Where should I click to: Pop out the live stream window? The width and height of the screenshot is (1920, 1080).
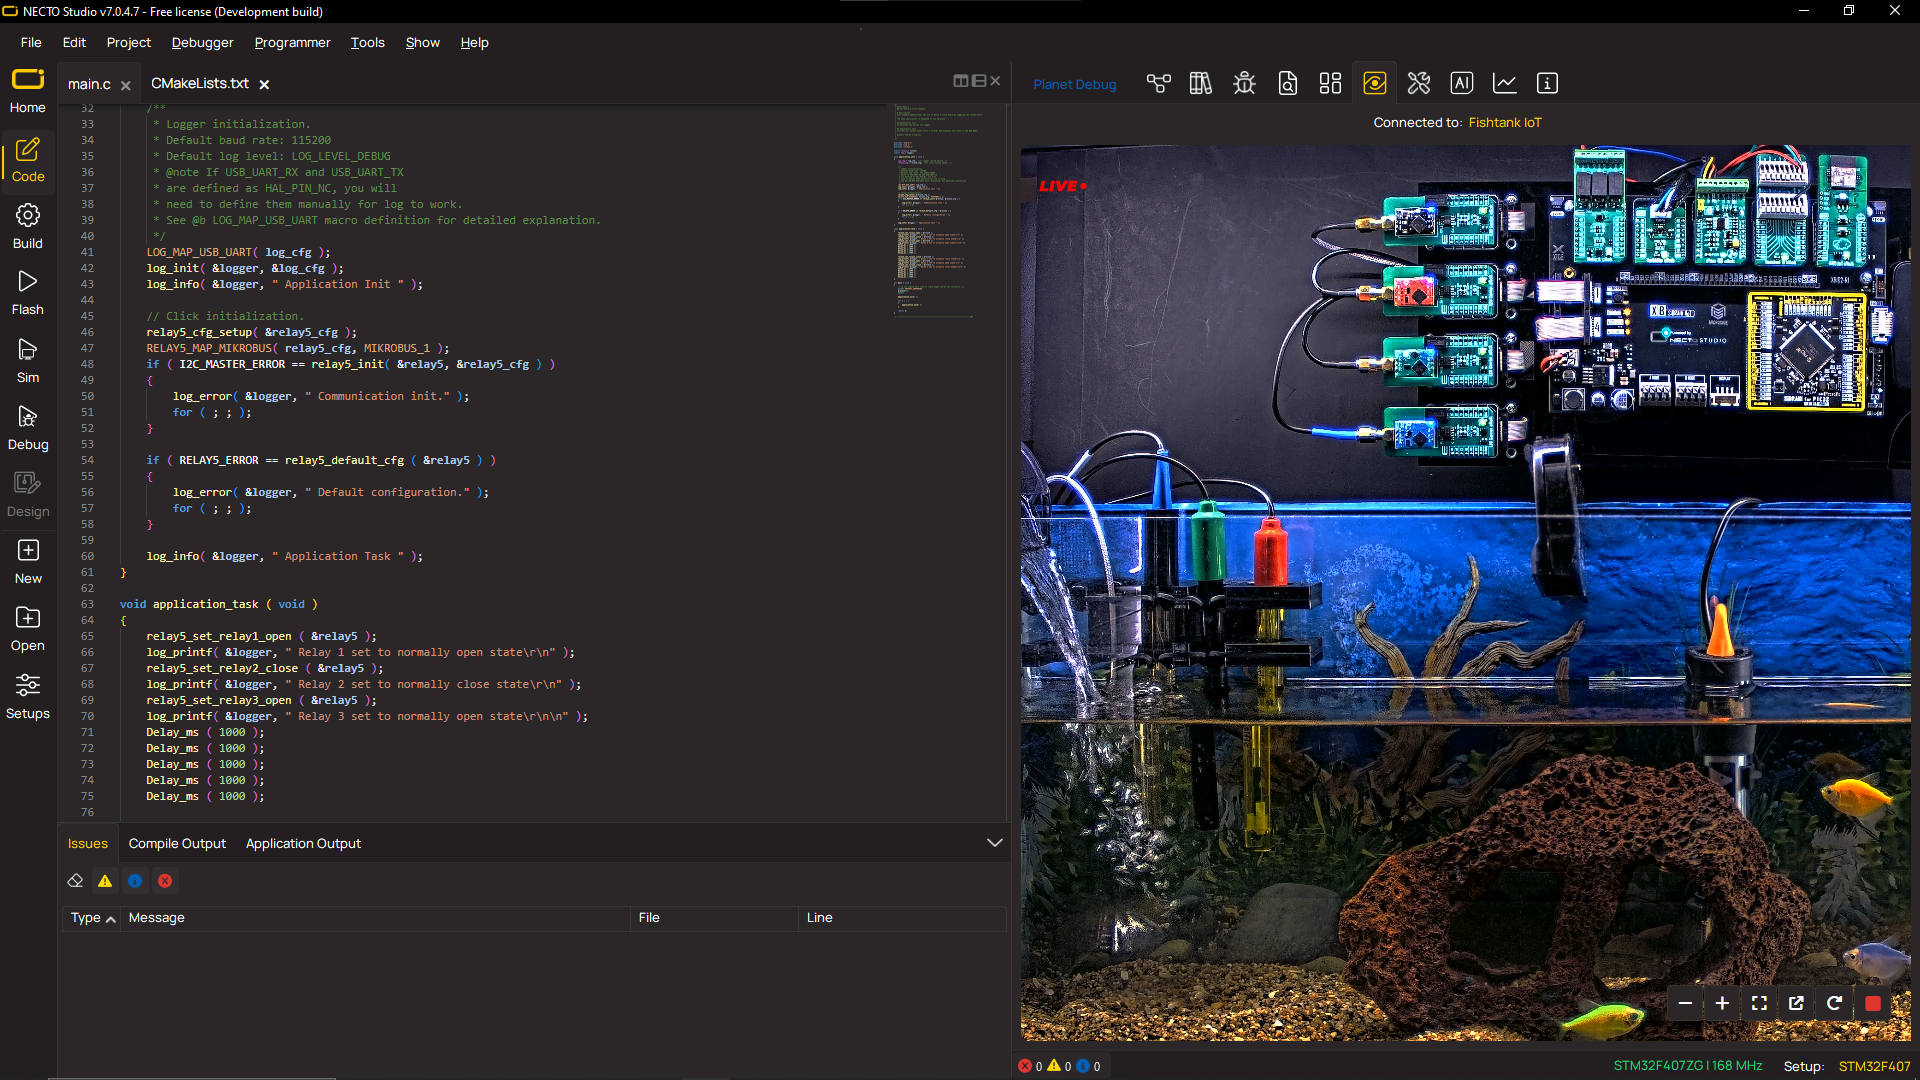pyautogui.click(x=1796, y=1003)
